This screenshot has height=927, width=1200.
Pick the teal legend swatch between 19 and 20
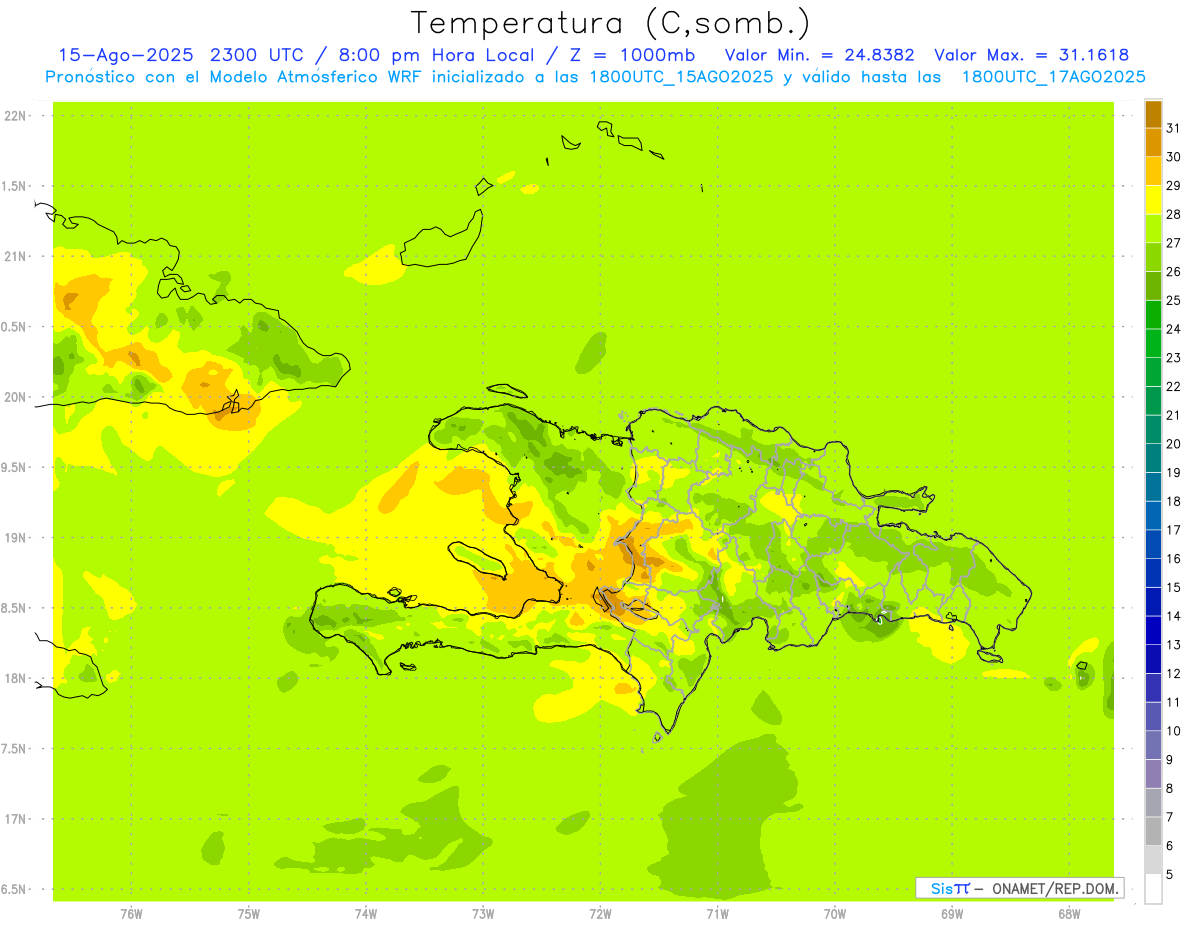tap(1153, 458)
